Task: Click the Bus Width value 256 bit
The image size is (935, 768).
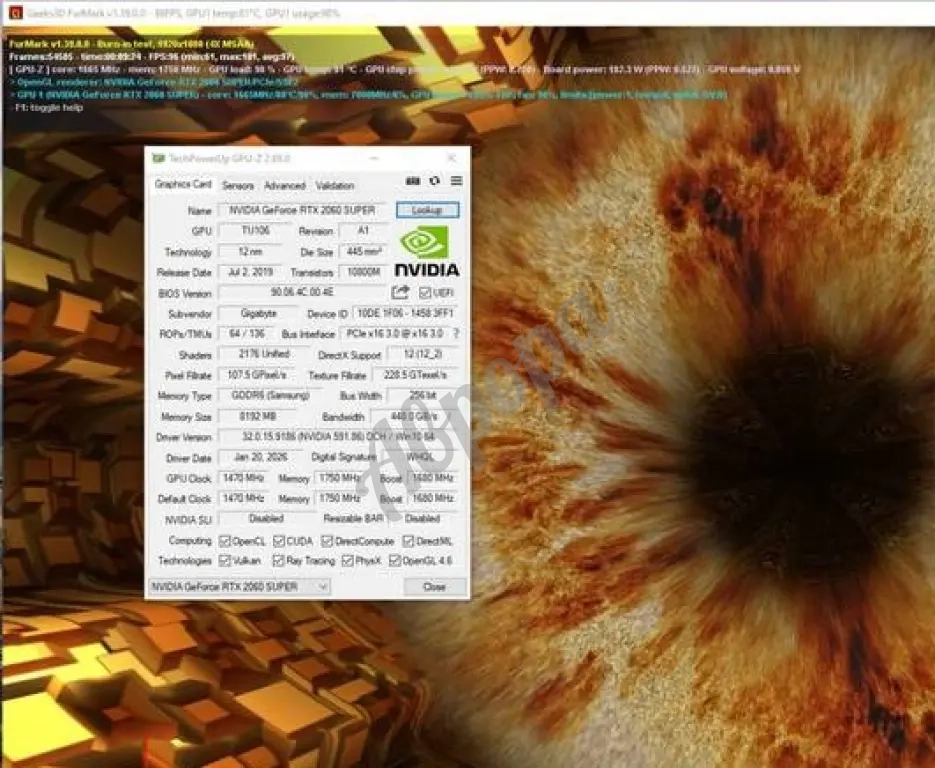Action: click(x=423, y=395)
